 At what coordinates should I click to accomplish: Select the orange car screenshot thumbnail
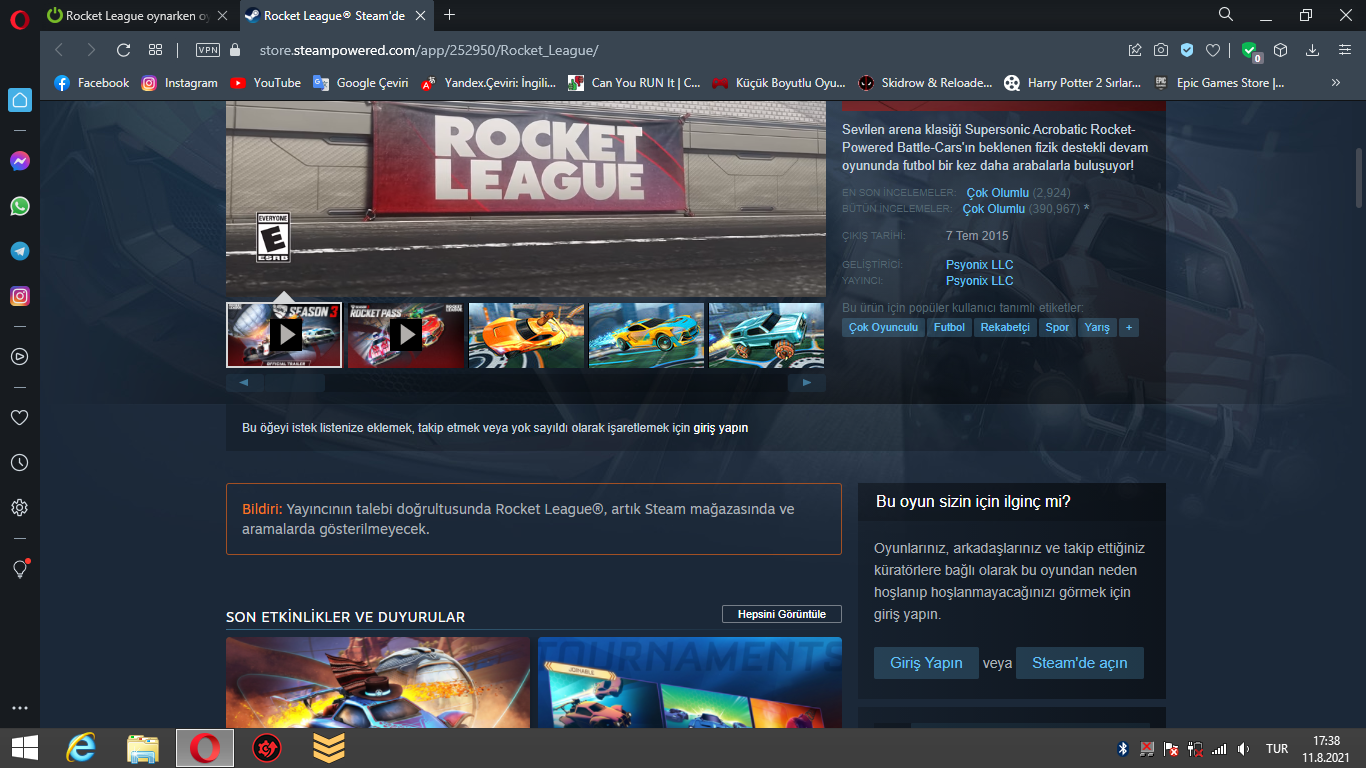(x=526, y=335)
